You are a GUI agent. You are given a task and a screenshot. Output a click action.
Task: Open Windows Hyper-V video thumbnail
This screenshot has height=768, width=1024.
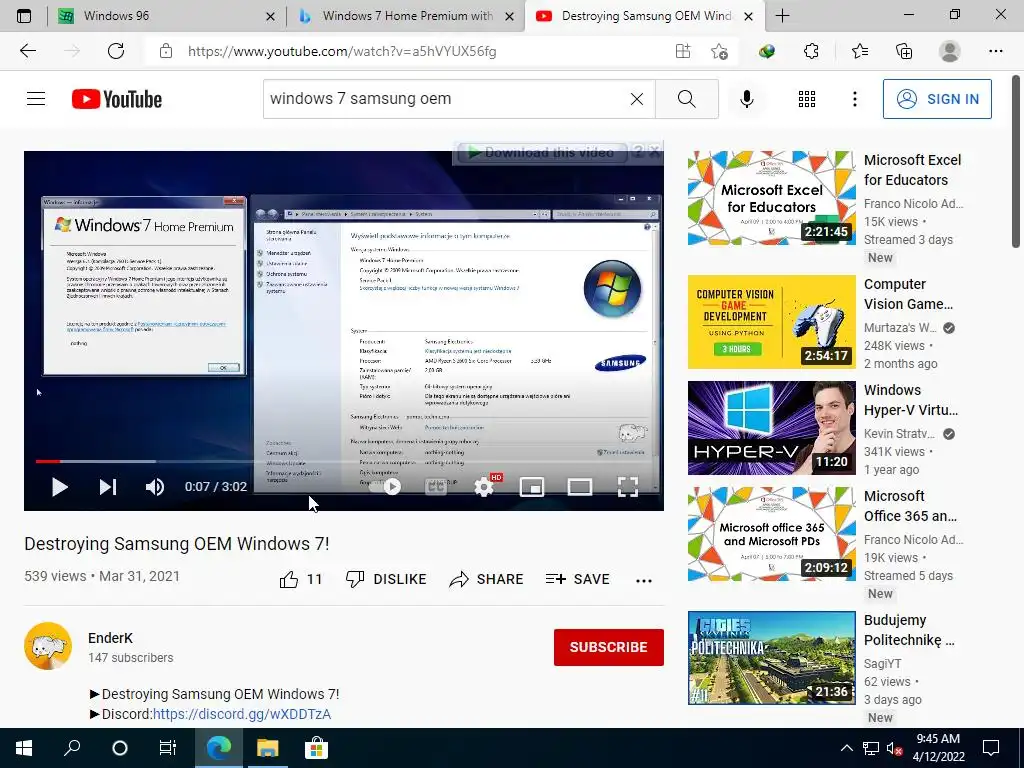point(771,428)
